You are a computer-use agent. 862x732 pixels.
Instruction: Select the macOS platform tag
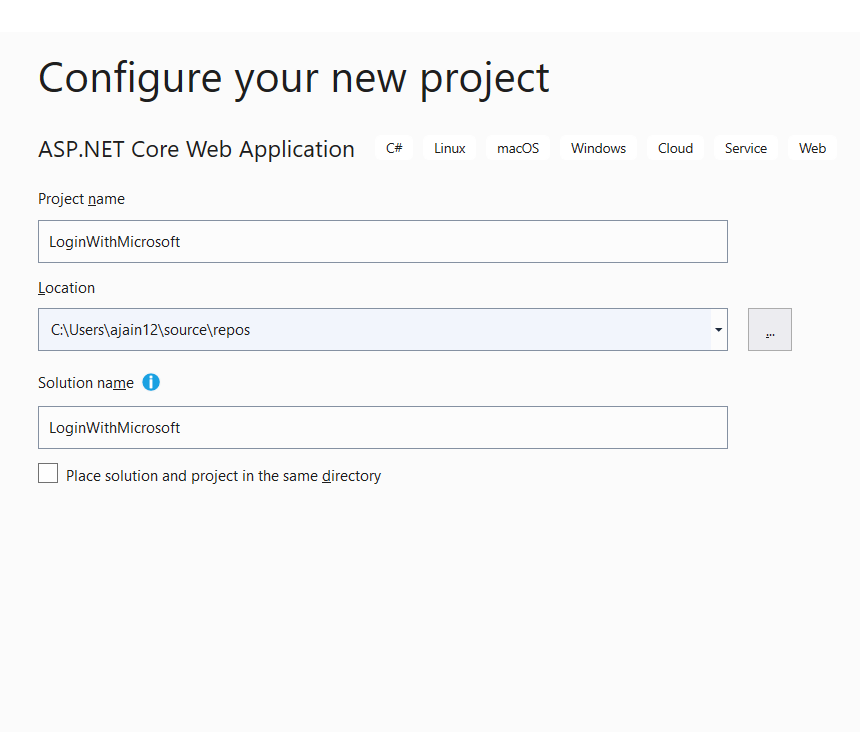517,147
